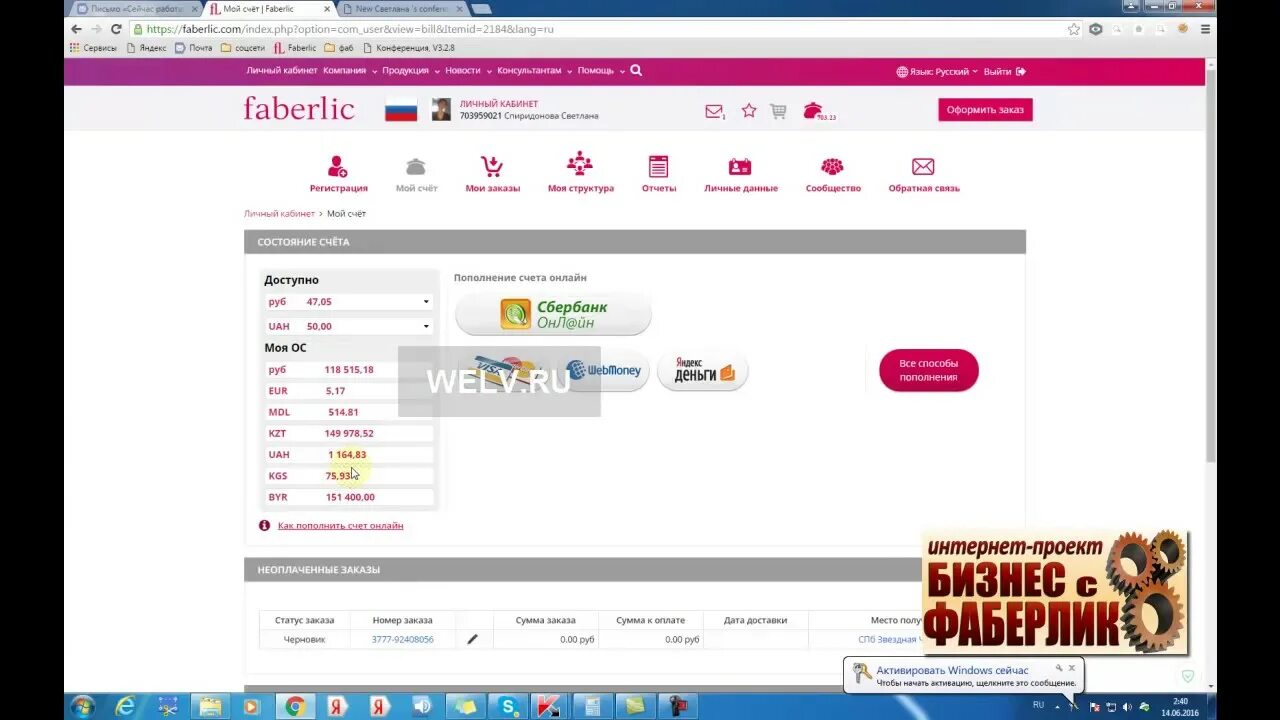This screenshot has height=720, width=1280.
Task: Click the Windows Start button
Action: (x=83, y=706)
